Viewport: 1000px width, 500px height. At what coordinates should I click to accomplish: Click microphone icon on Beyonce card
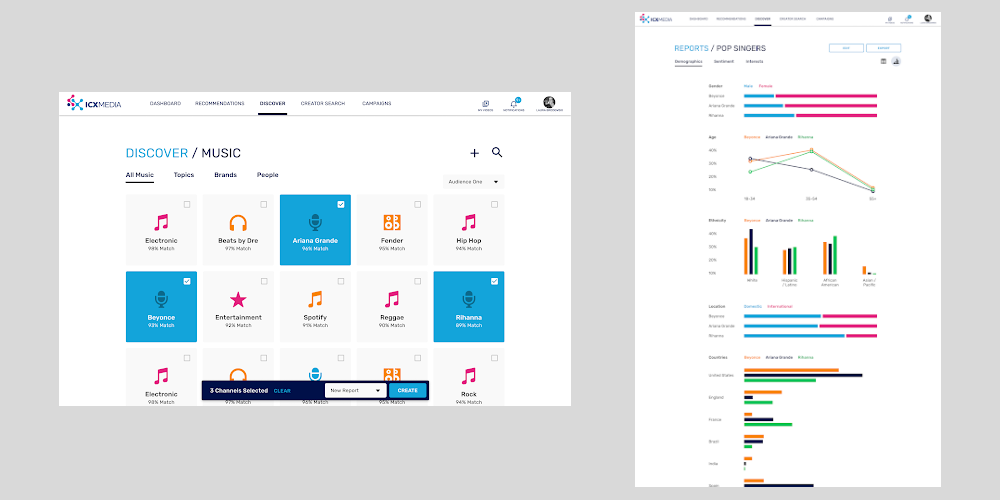pyautogui.click(x=161, y=299)
